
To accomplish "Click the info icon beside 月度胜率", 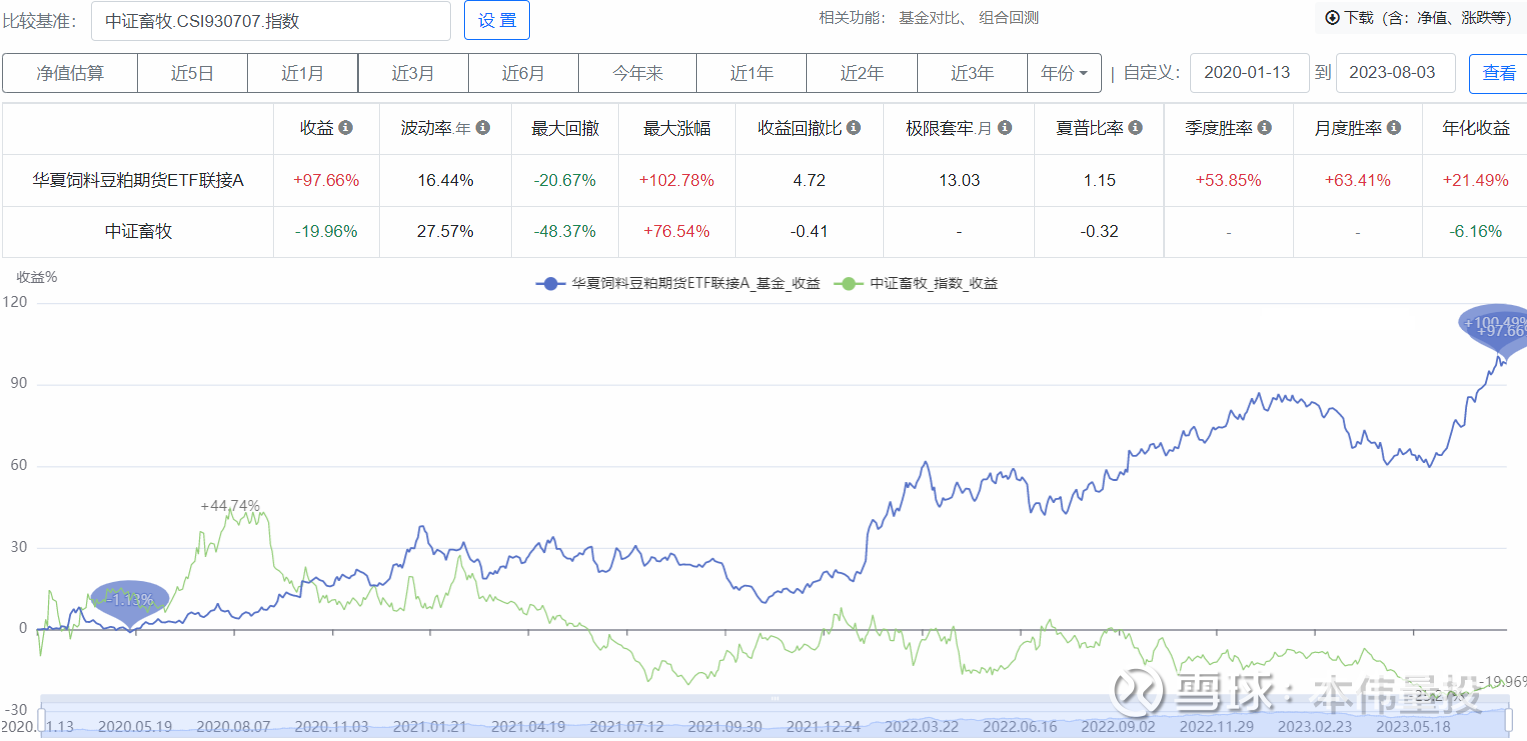I will (x=1394, y=128).
